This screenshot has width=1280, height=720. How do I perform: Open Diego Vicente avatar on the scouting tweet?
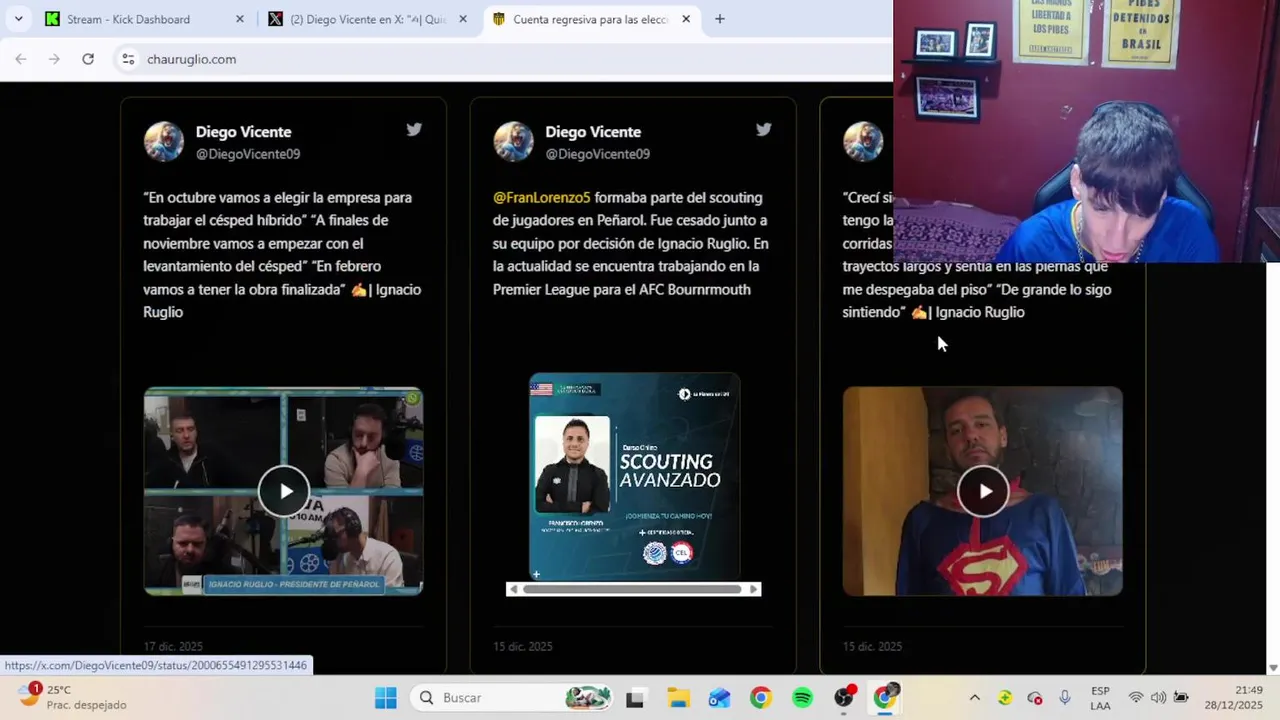pyautogui.click(x=513, y=142)
